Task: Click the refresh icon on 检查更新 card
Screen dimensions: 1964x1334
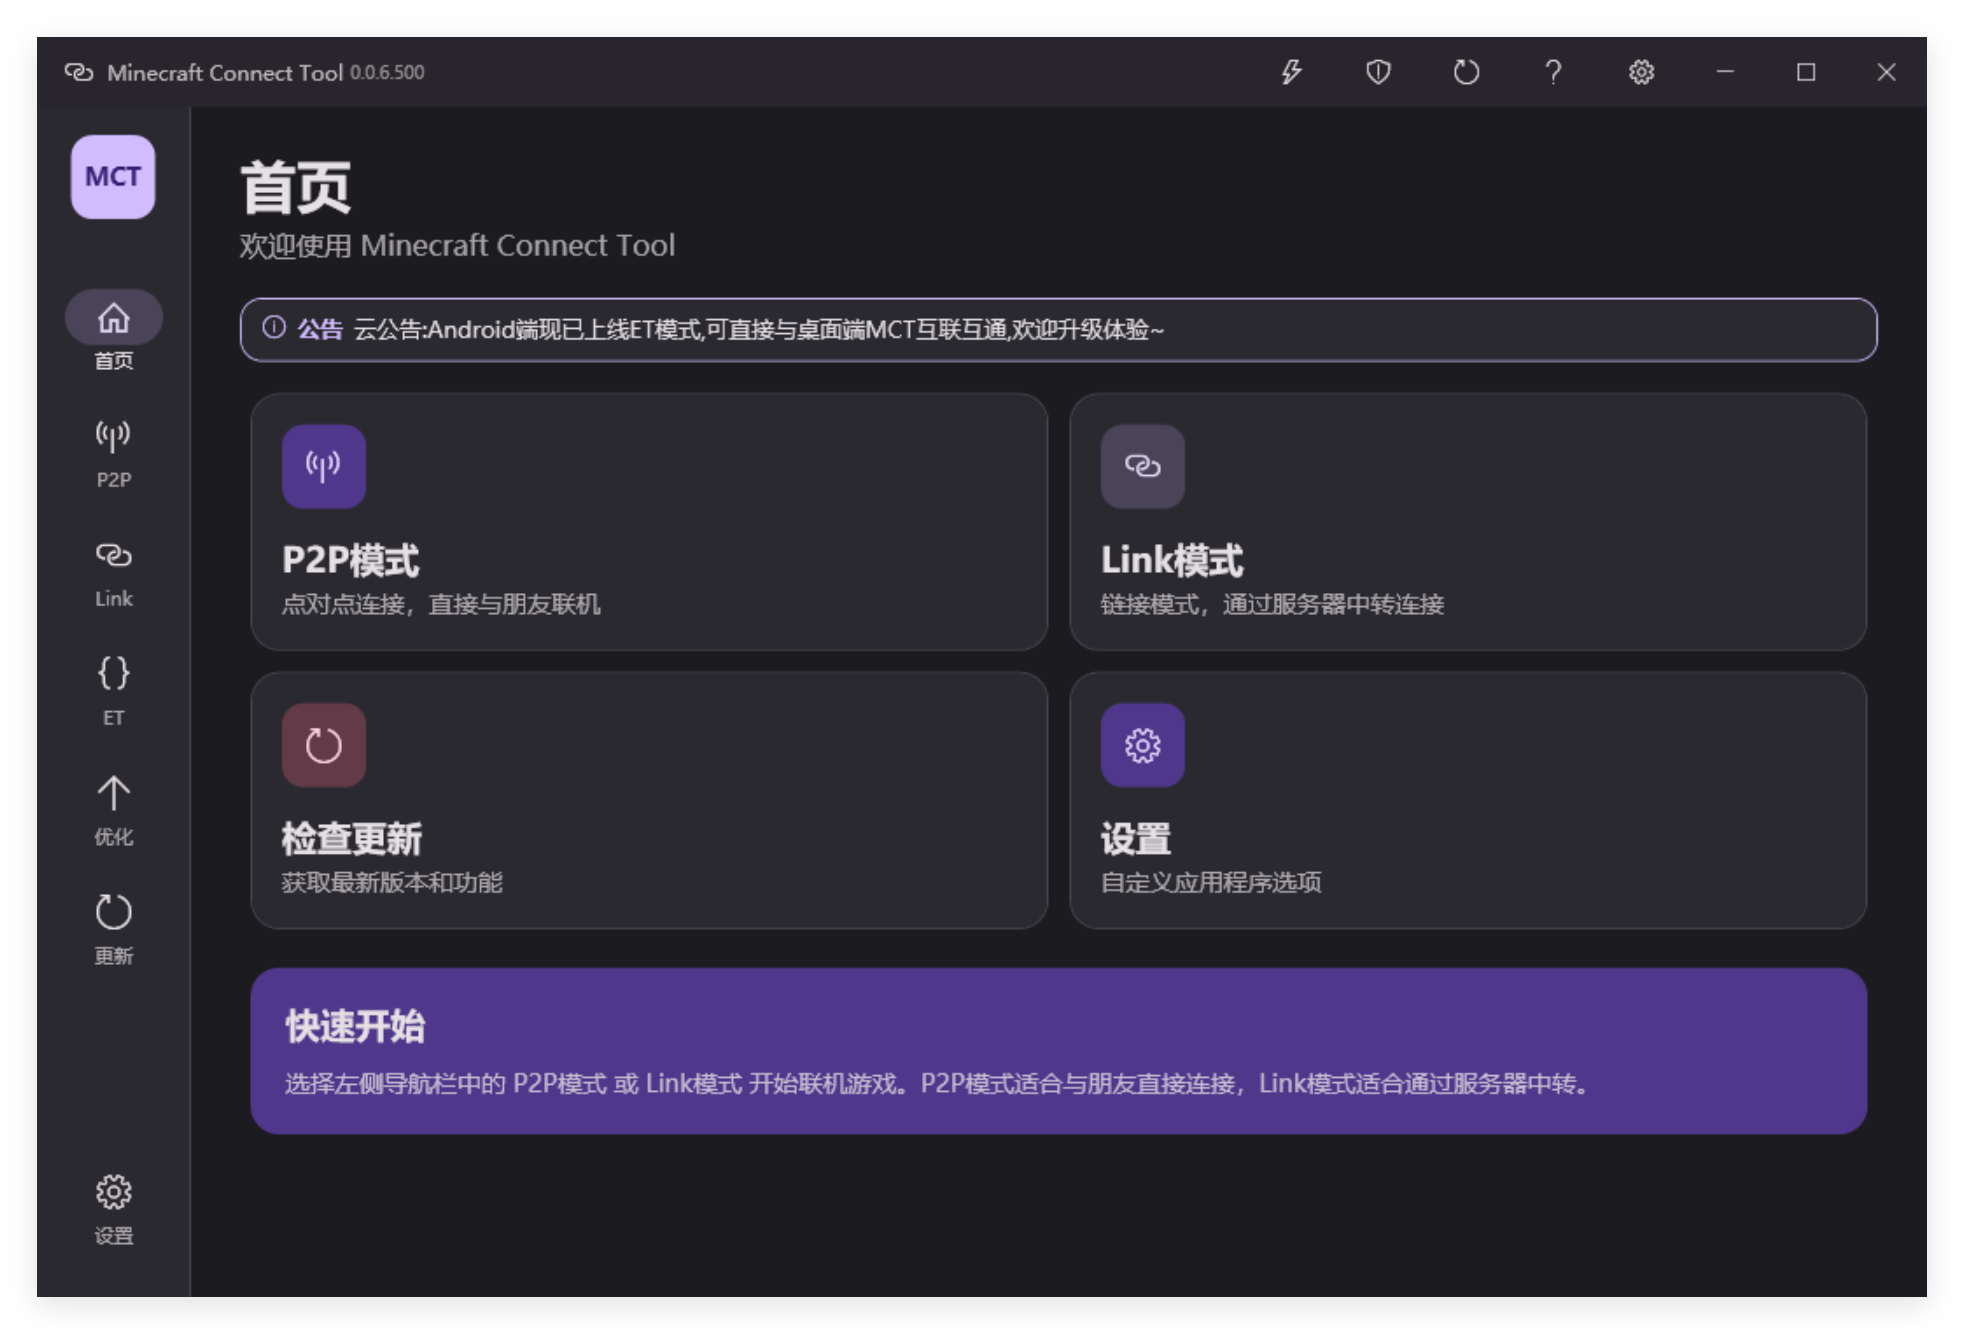Action: click(x=323, y=745)
